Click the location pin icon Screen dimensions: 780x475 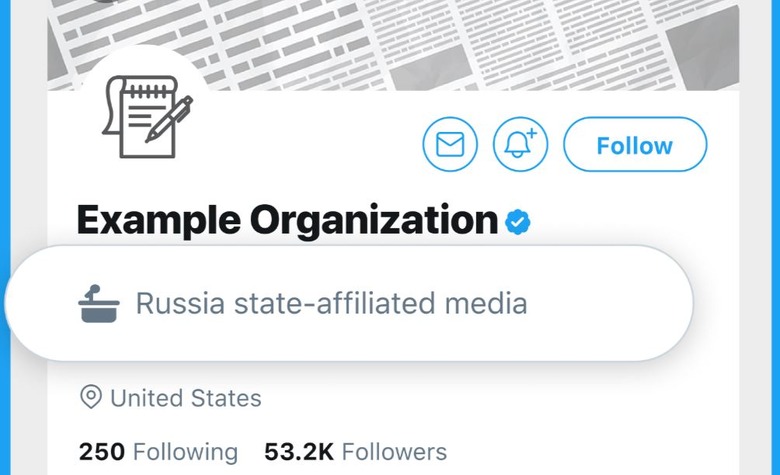(91, 398)
